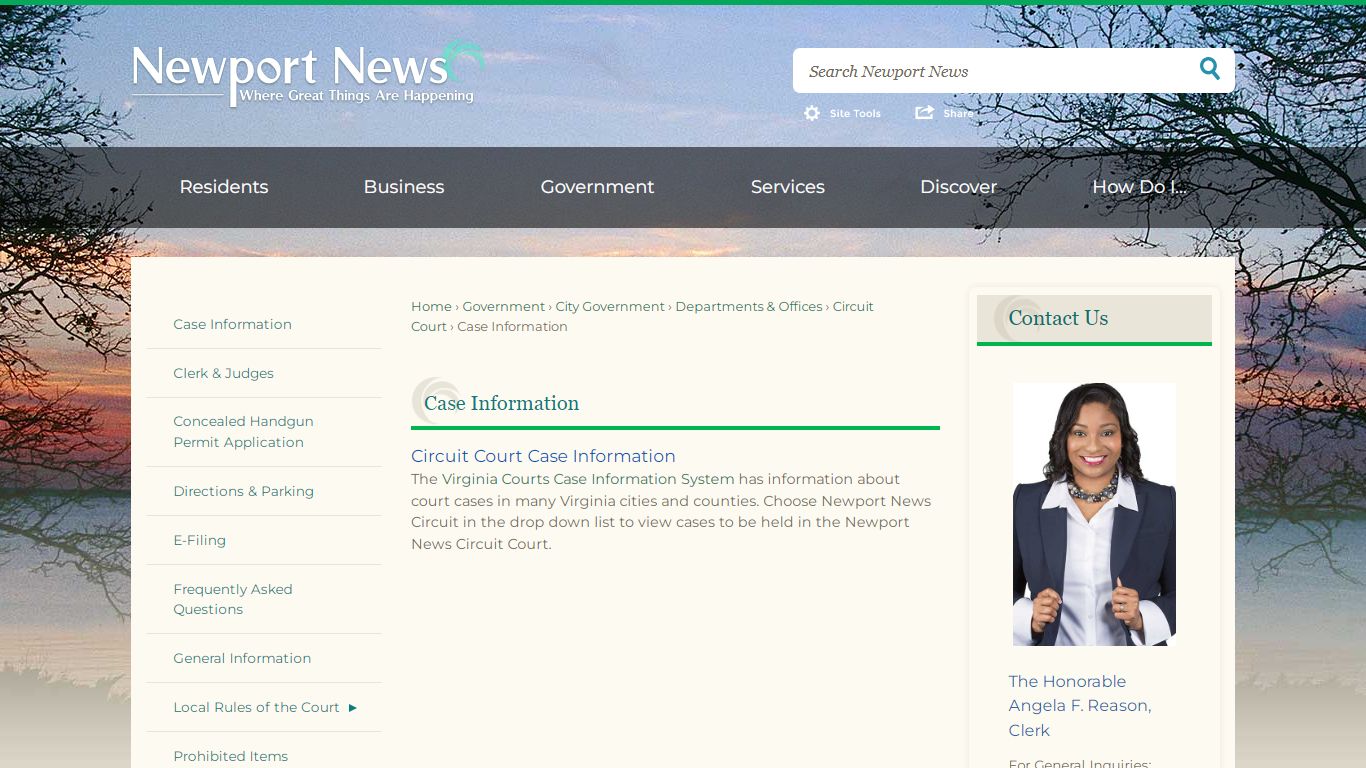Click the magnifier search icon
This screenshot has width=1366, height=768.
[x=1210, y=69]
